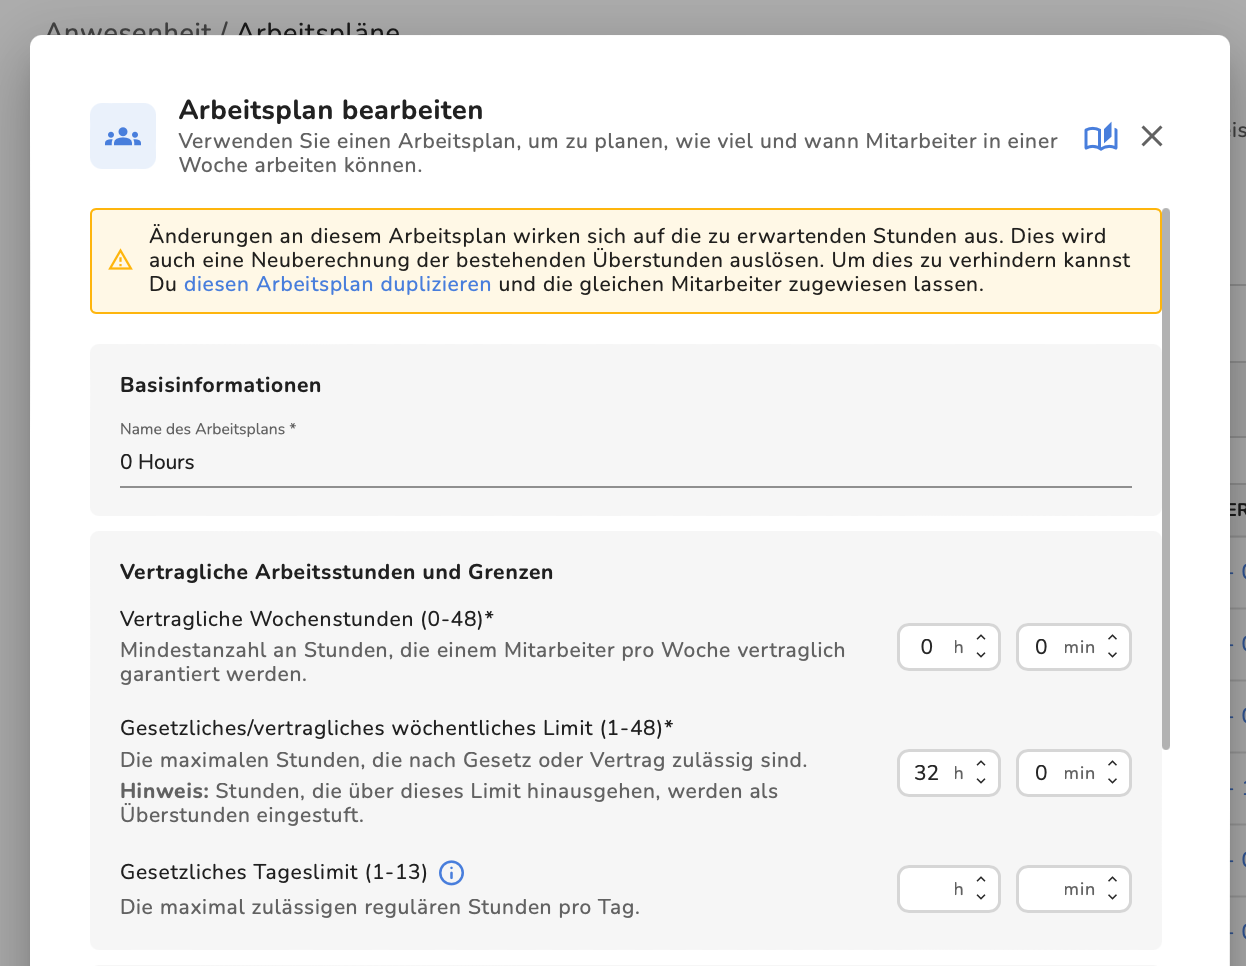Click the 'Basisinformationen' section heading
The image size is (1246, 966).
tap(221, 385)
